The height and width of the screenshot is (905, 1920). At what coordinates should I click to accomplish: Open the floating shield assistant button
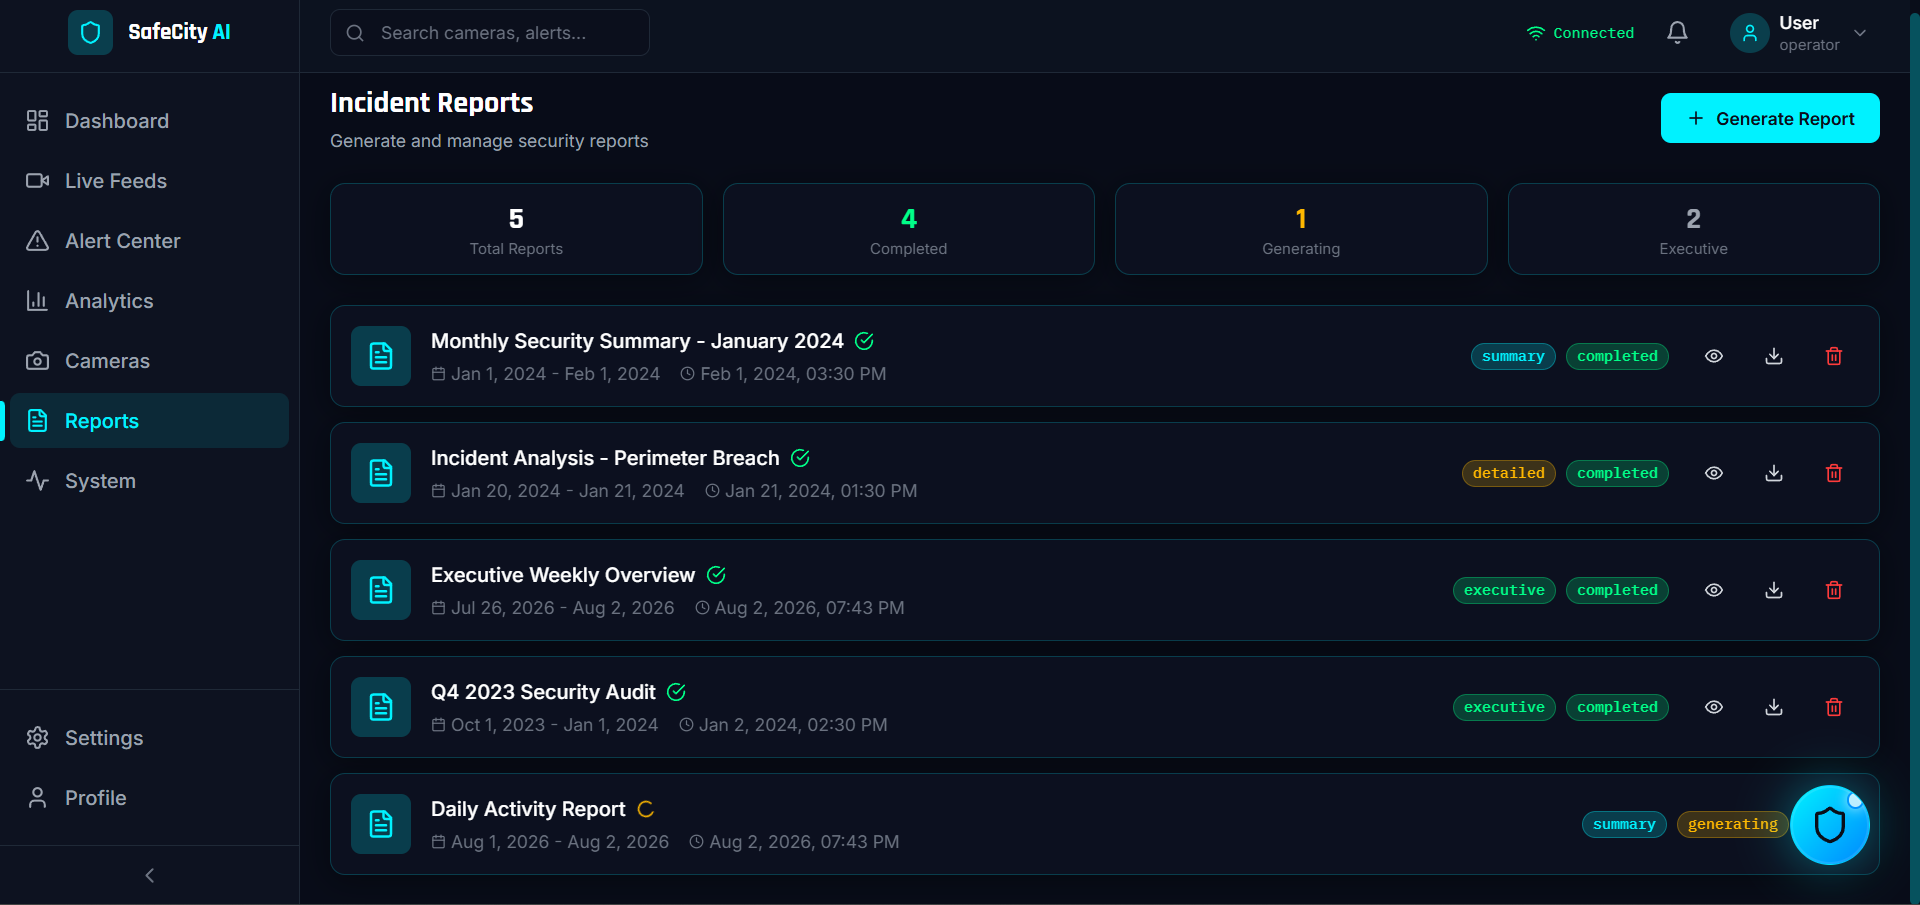(x=1829, y=825)
